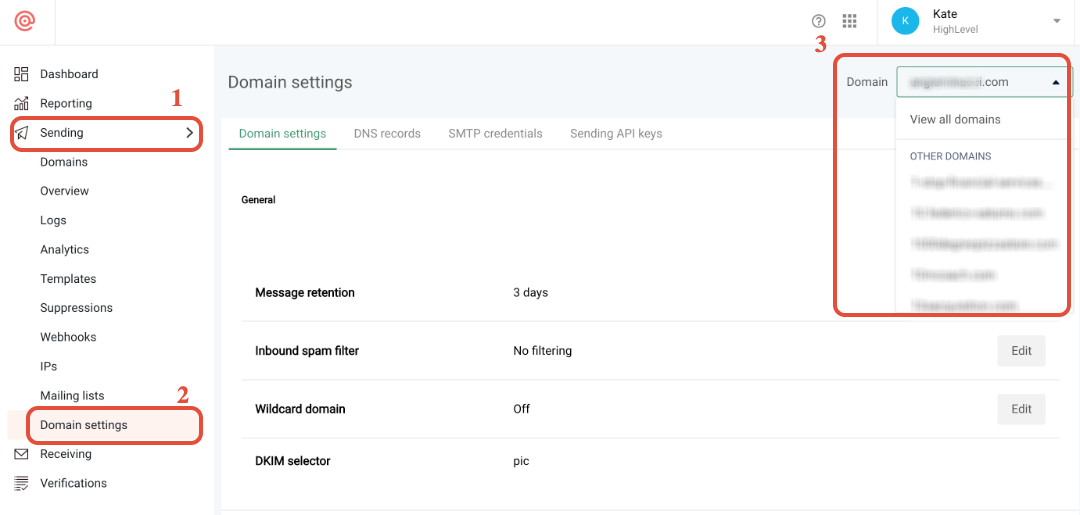Screen dimensions: 1080x515
Task: Open the apps grid icon
Action: click(x=850, y=21)
